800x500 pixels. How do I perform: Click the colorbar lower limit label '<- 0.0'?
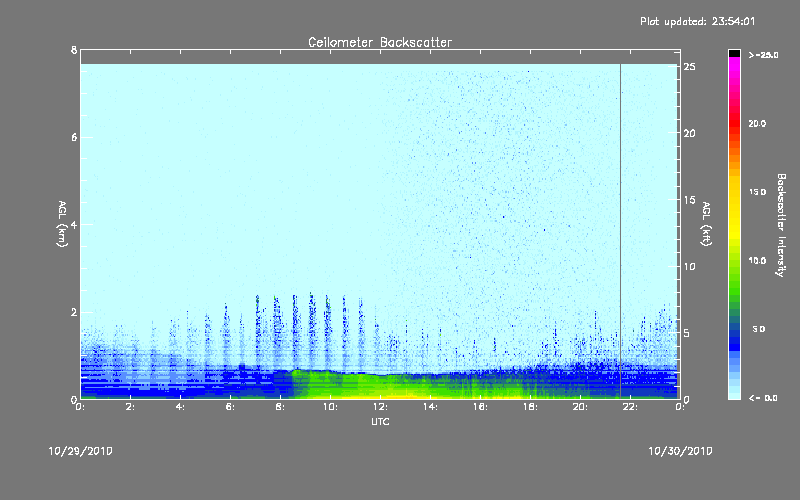click(763, 398)
